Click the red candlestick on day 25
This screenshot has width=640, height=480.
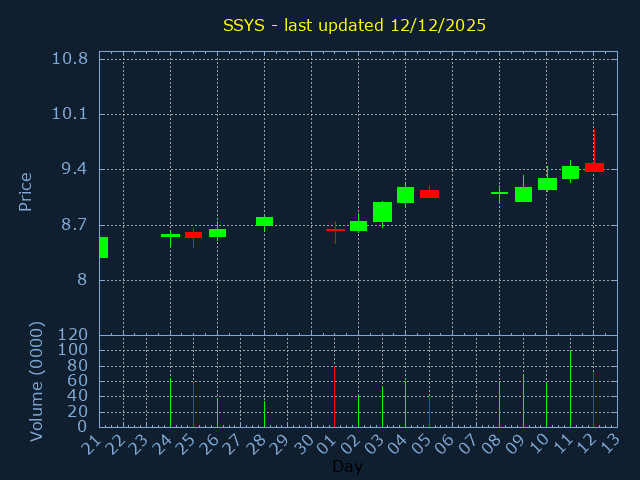[x=193, y=235]
